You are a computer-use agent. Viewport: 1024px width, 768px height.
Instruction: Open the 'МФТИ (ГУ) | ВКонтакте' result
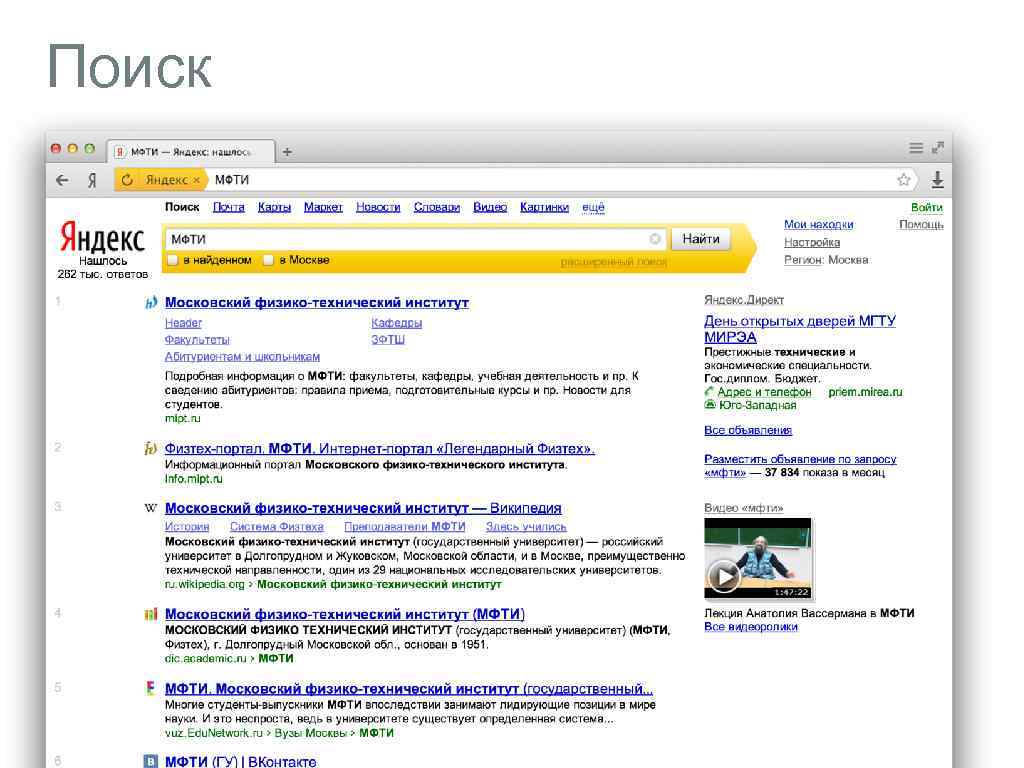(x=240, y=761)
